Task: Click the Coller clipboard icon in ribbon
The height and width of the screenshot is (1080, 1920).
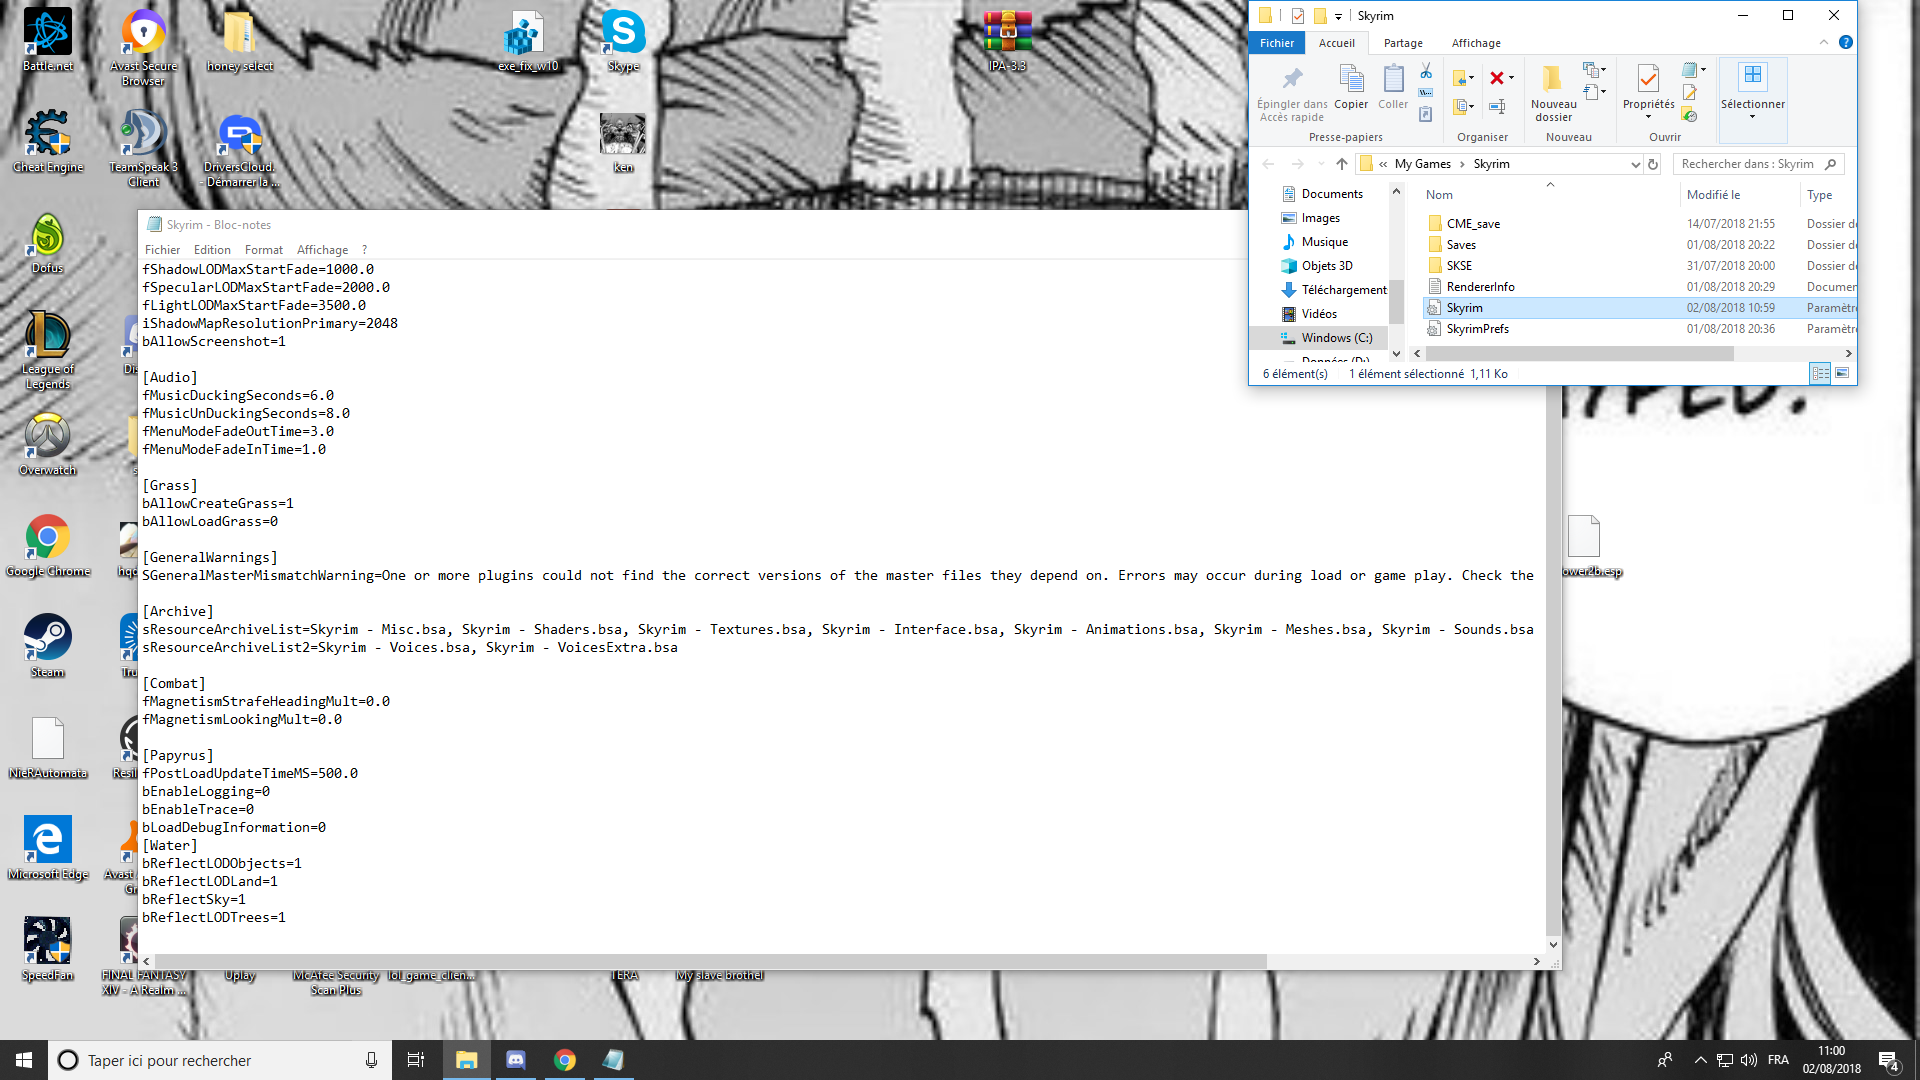Action: click(1393, 78)
